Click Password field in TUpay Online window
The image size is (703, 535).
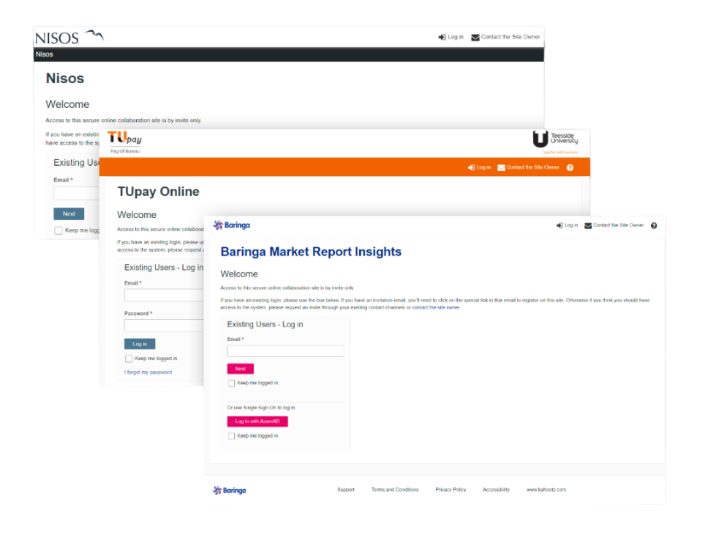(164, 325)
